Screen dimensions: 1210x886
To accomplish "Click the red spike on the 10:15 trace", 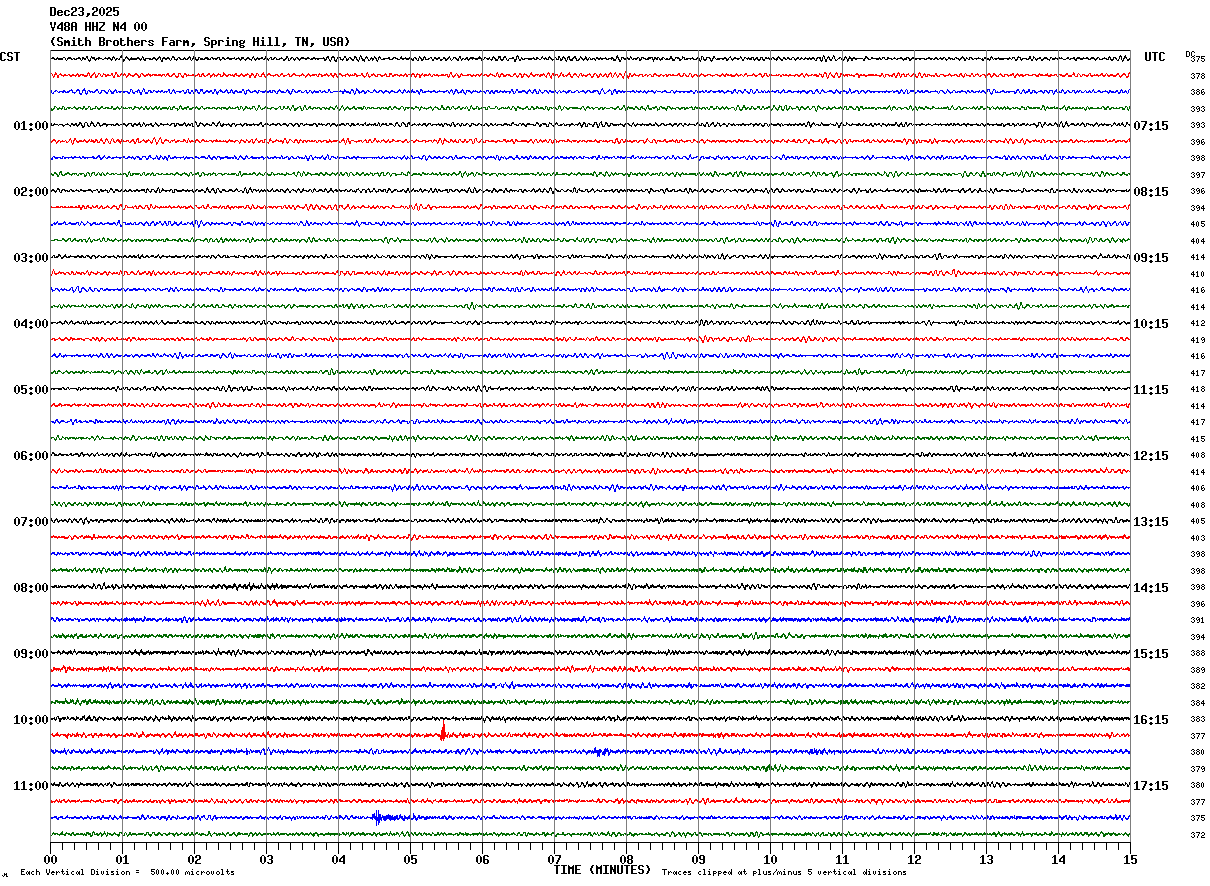I will click(x=443, y=732).
